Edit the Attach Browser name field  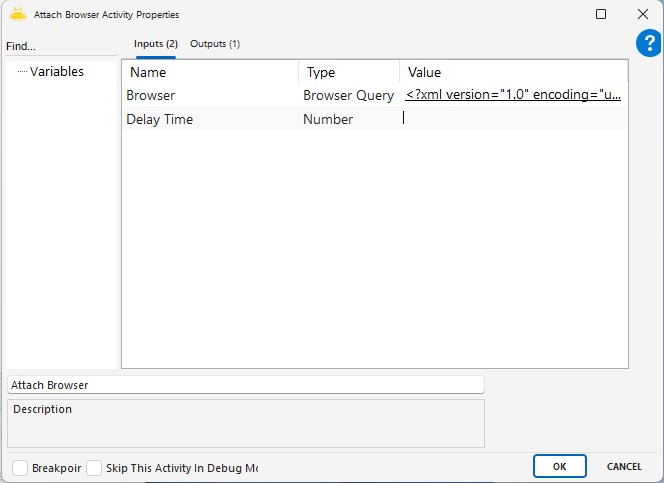tap(245, 385)
